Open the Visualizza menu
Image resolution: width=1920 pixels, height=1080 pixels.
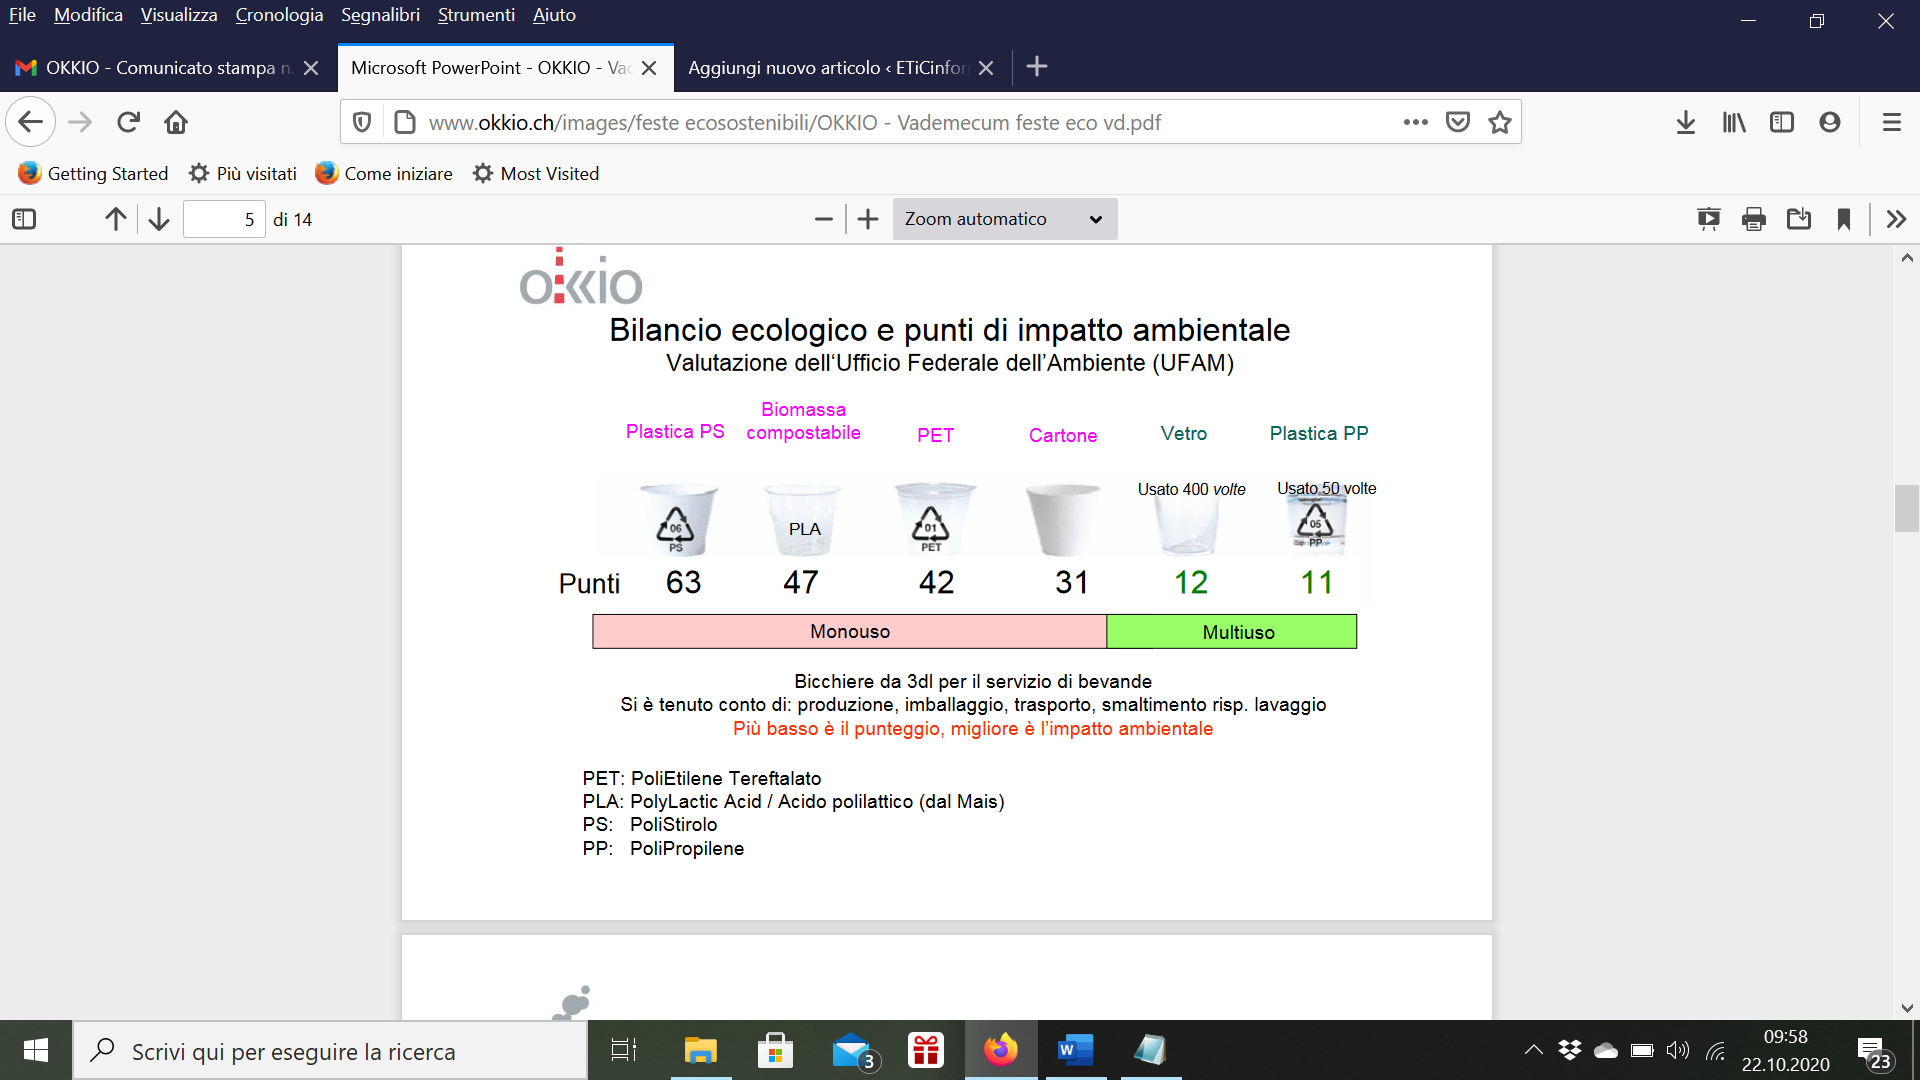click(x=179, y=15)
